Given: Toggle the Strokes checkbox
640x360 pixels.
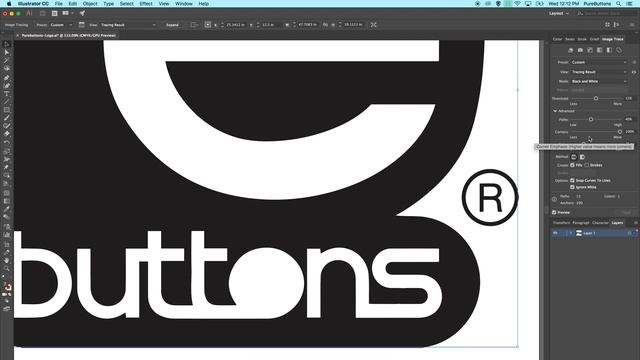Looking at the screenshot, I should (587, 165).
